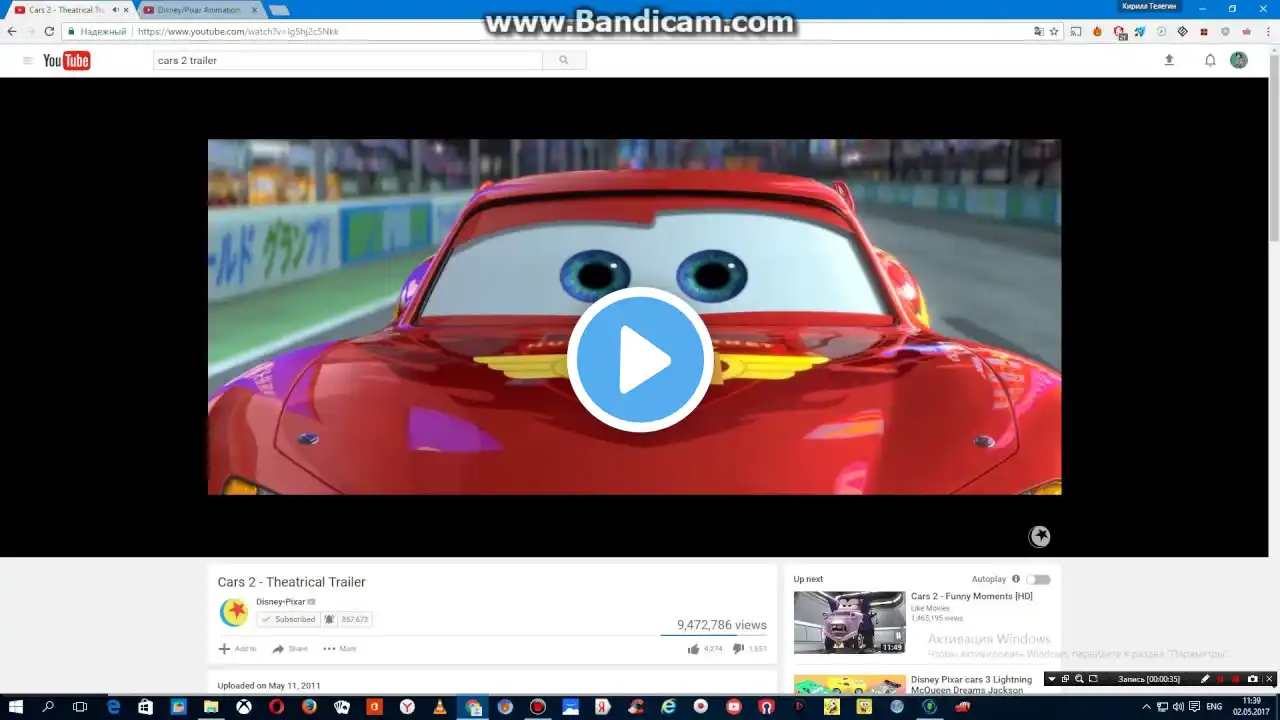This screenshot has width=1280, height=720.
Task: Click the Cast icon in Chrome toolbar
Action: pyautogui.click(x=1076, y=31)
